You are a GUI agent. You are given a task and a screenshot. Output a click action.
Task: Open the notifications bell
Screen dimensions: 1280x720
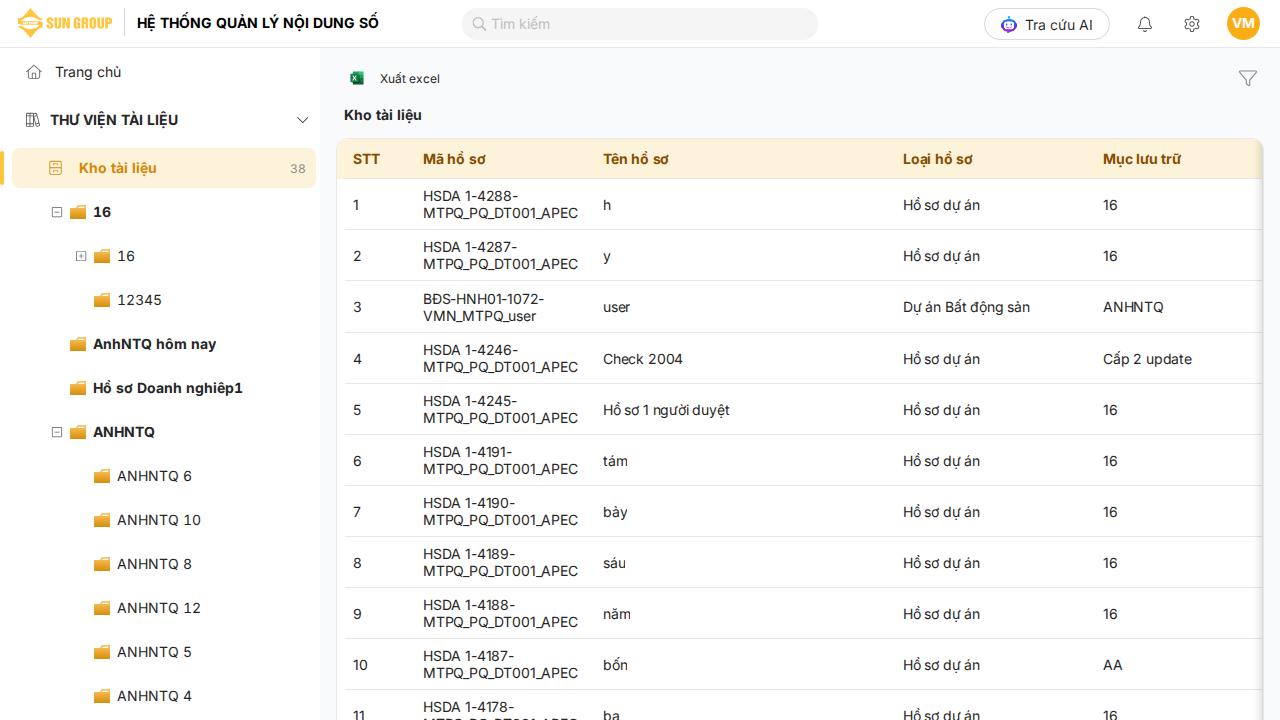tap(1145, 24)
